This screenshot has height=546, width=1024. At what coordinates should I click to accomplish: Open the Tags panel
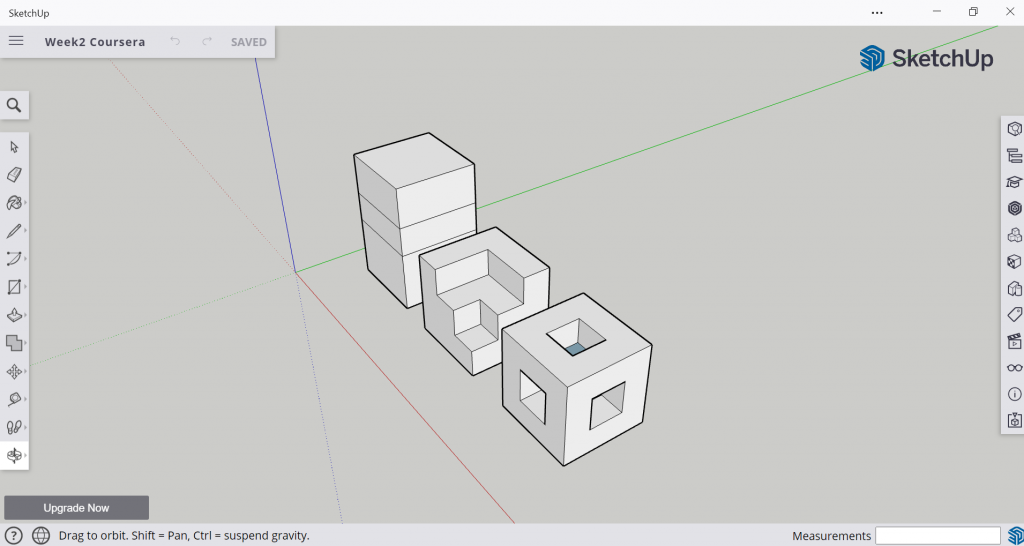tap(1014, 314)
